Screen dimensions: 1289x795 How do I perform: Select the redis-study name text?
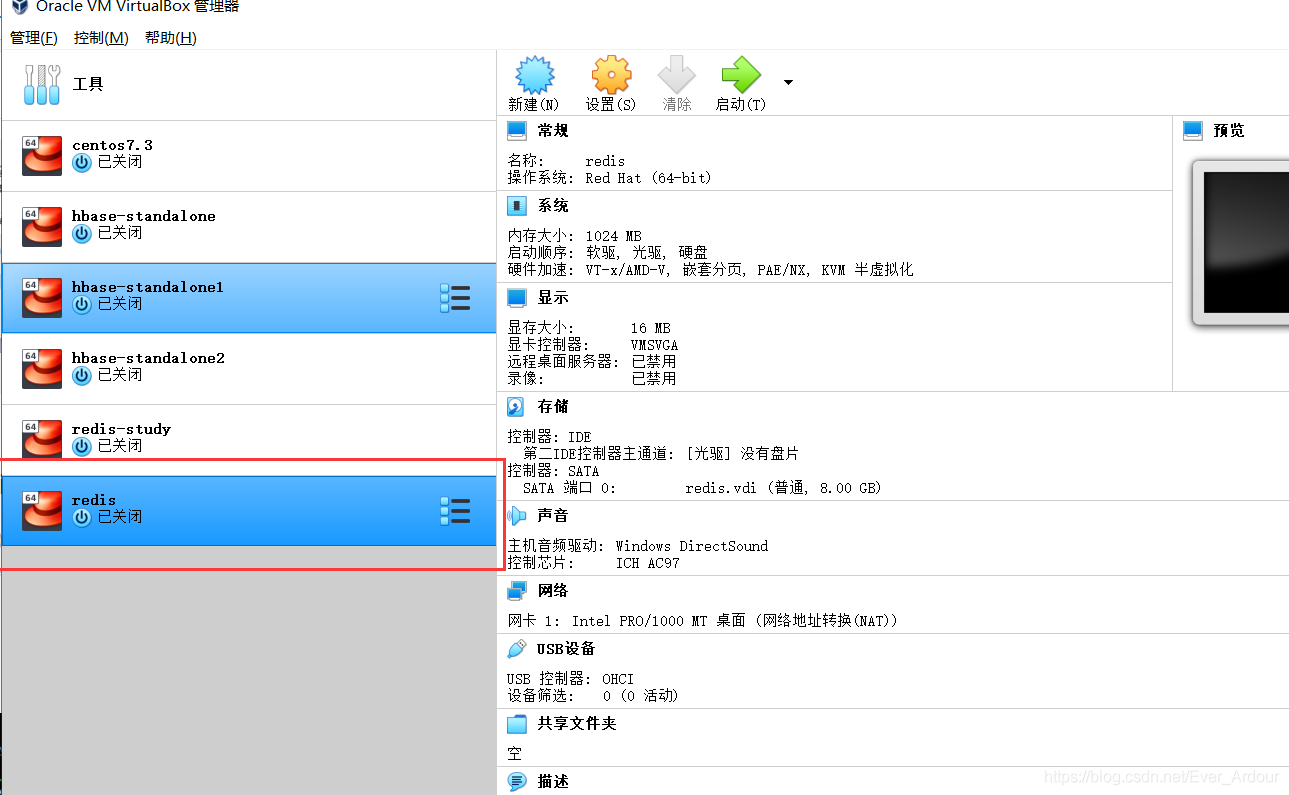tap(121, 429)
